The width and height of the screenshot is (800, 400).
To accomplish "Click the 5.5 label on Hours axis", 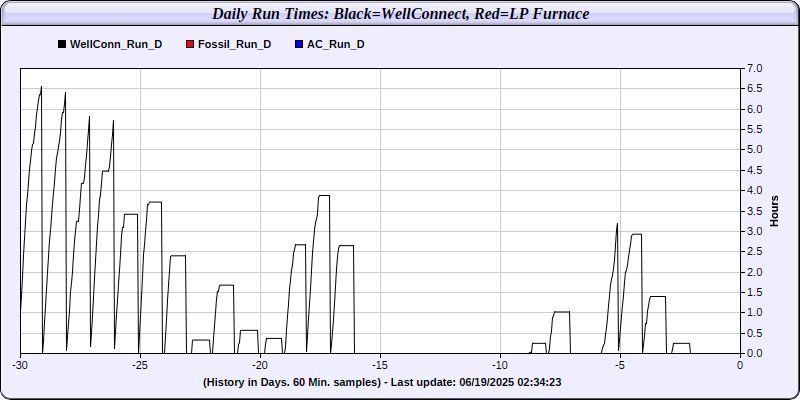I will 754,130.
